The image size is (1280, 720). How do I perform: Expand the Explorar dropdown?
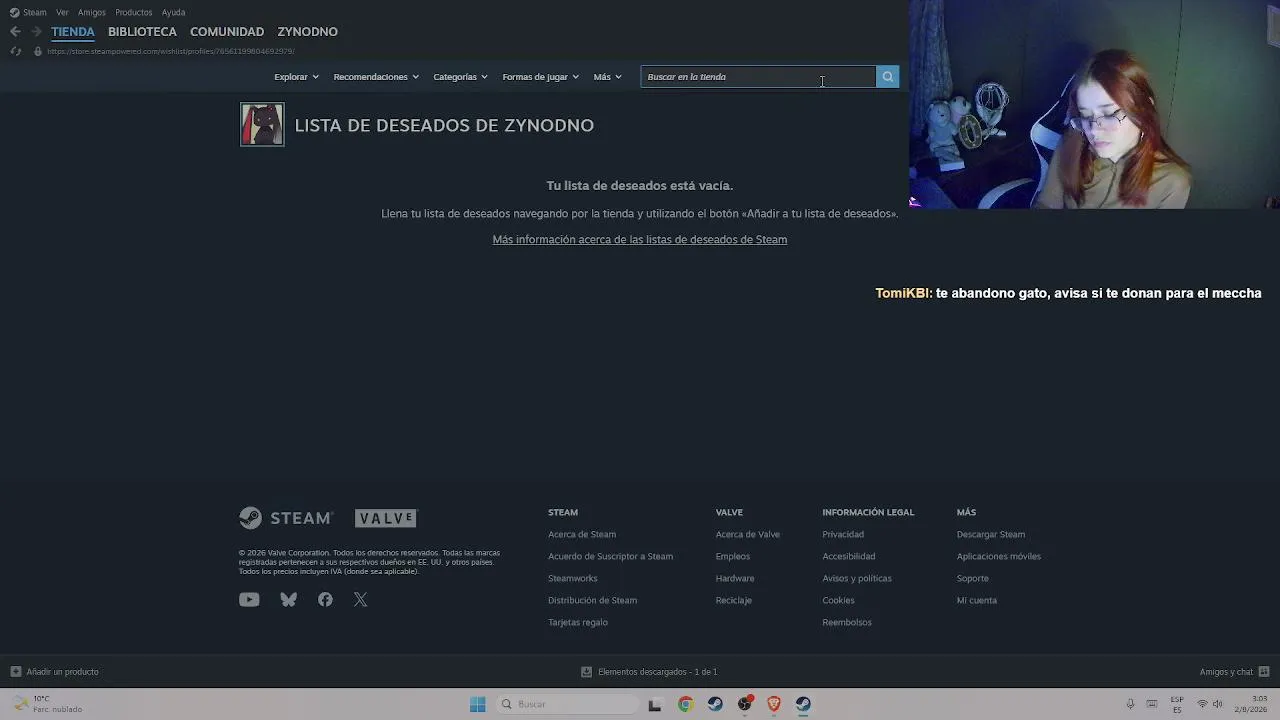[x=297, y=77]
